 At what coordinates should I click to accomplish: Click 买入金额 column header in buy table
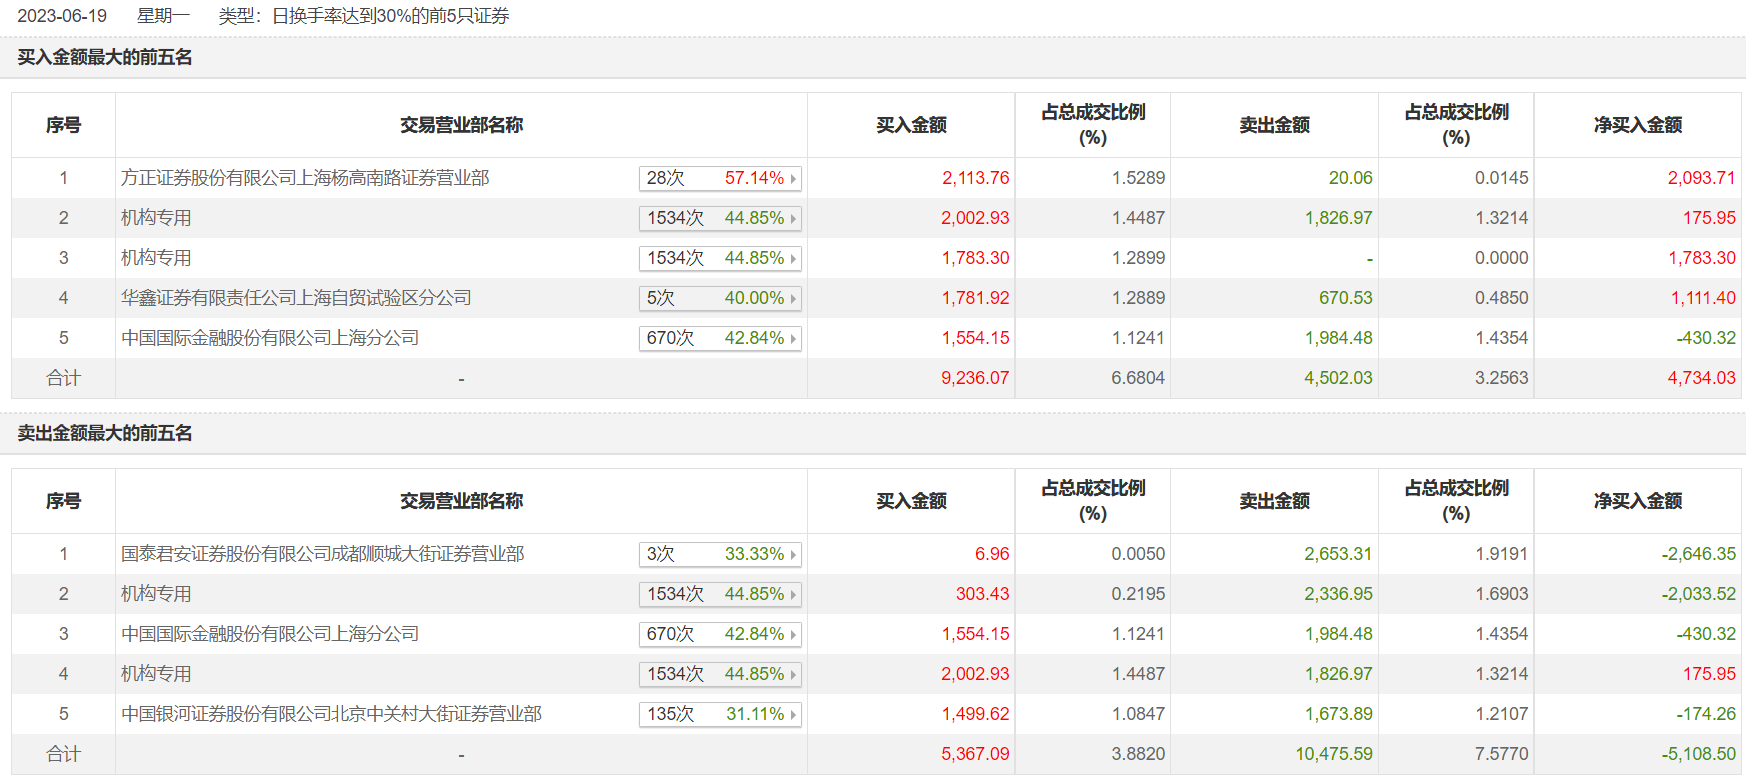coord(911,125)
